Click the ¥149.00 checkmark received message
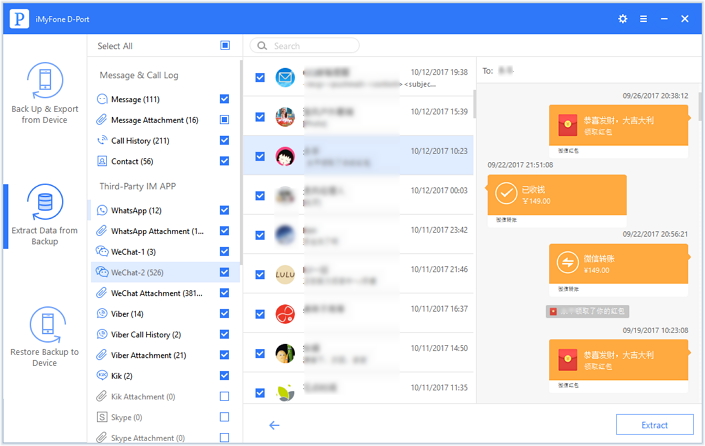This screenshot has height=446, width=705. point(557,200)
